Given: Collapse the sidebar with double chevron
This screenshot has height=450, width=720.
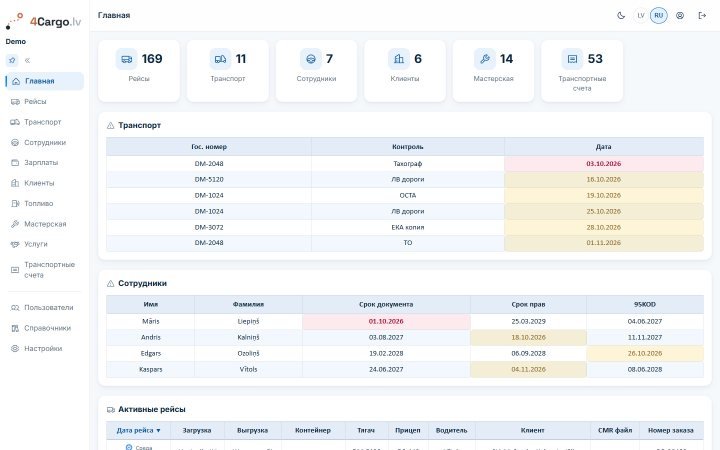Looking at the screenshot, I should click(x=28, y=60).
